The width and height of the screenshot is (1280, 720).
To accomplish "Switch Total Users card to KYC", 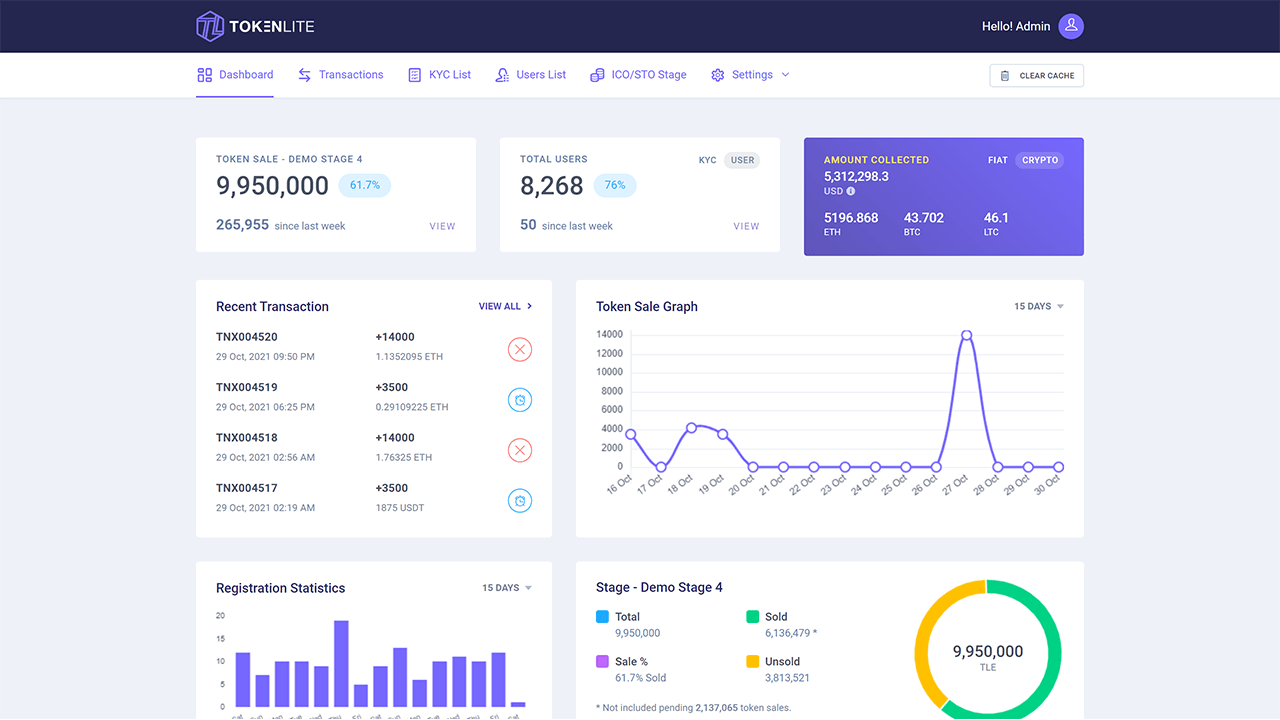I will [707, 160].
